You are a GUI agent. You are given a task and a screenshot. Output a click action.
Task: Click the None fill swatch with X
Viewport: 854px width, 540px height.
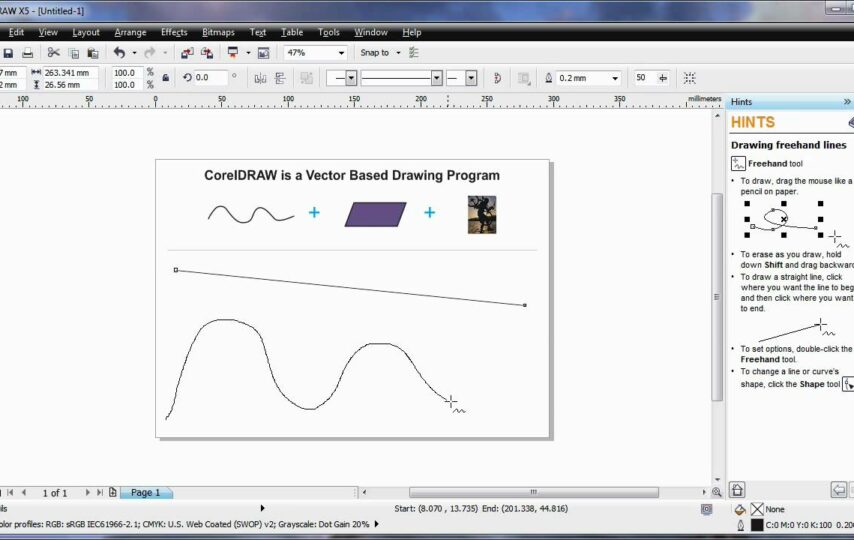757,509
